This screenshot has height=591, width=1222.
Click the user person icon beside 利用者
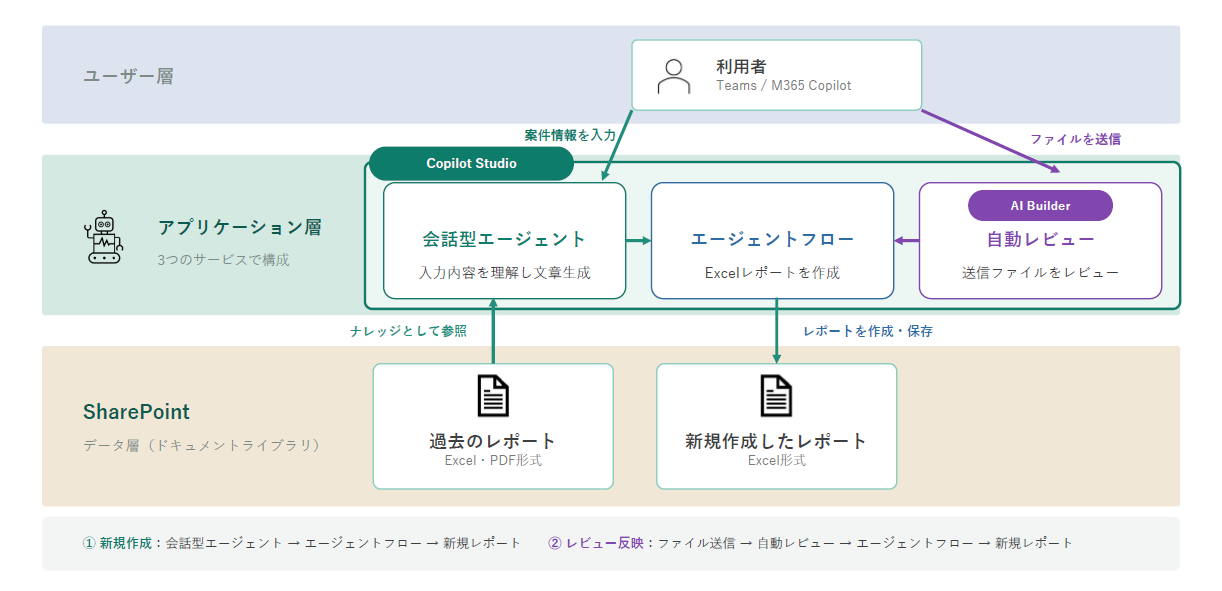point(674,76)
